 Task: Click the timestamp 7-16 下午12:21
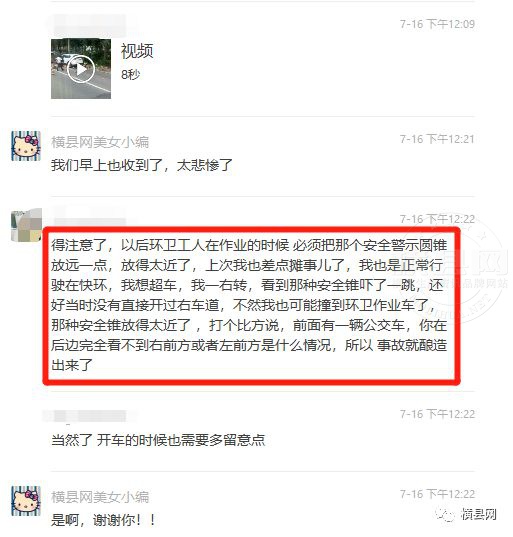tap(437, 139)
